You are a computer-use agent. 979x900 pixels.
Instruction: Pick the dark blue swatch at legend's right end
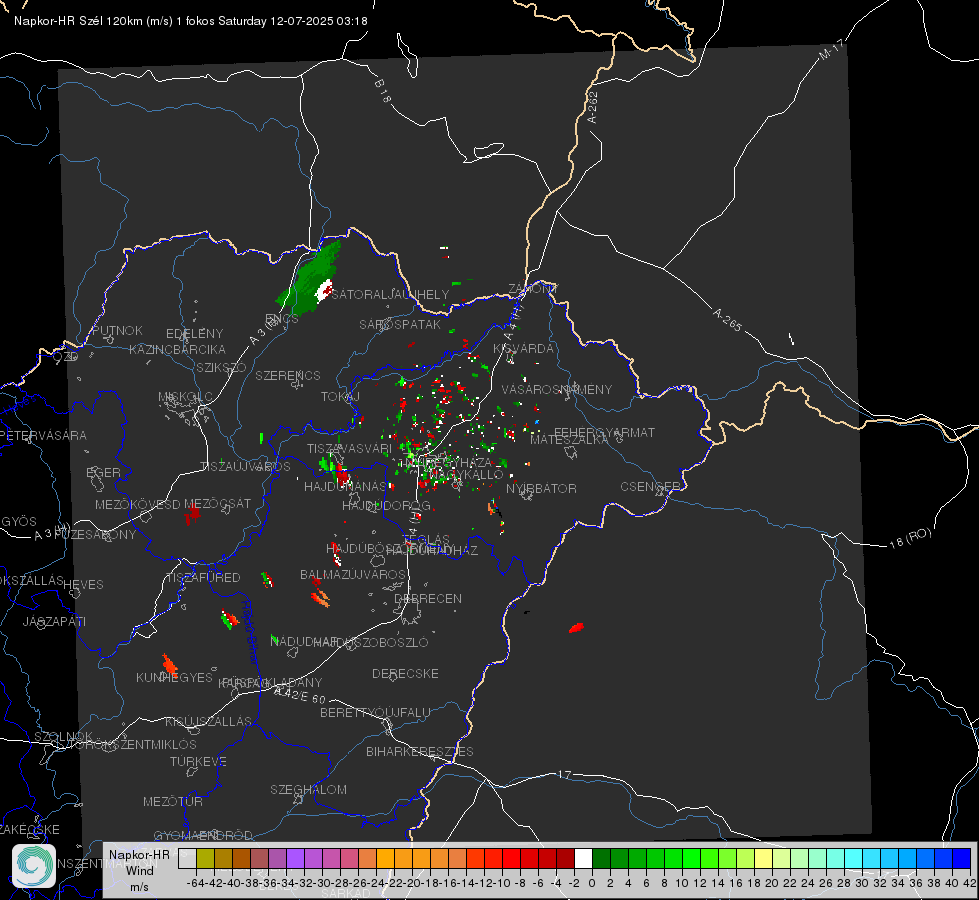(x=962, y=858)
